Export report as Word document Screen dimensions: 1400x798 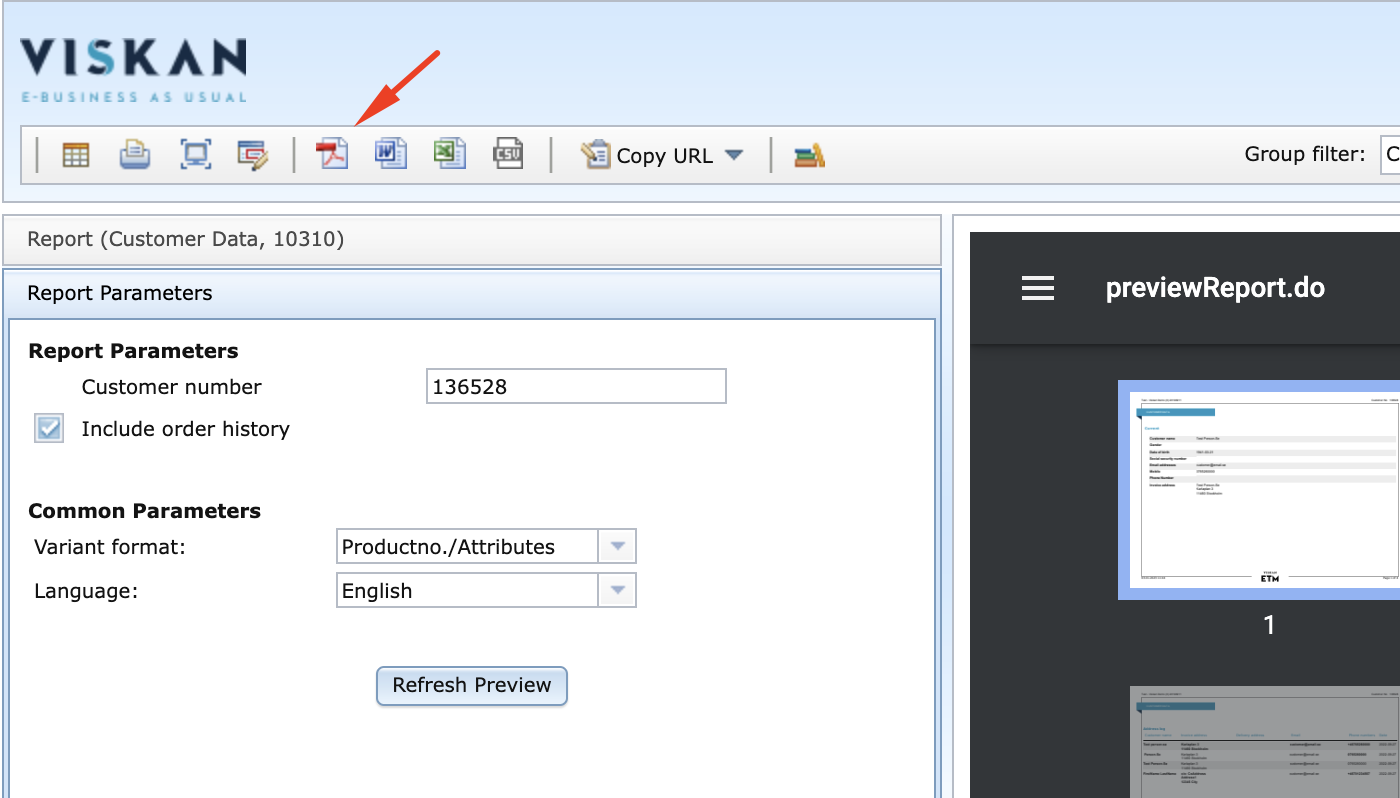point(390,155)
